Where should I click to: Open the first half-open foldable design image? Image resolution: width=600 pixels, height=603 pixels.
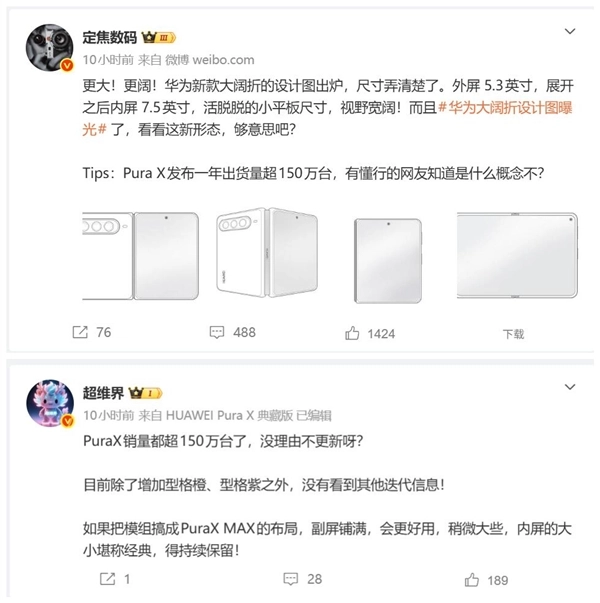pyautogui.click(x=140, y=256)
